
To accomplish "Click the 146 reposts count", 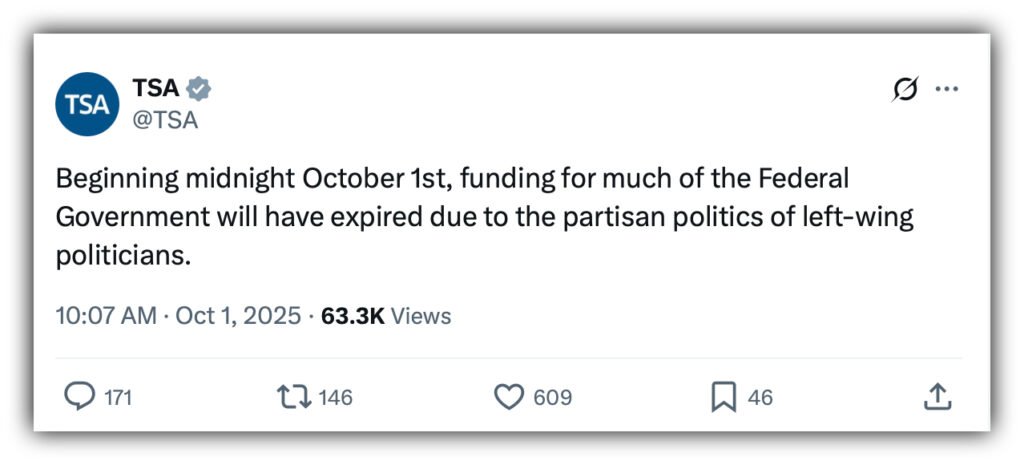I will (336, 398).
